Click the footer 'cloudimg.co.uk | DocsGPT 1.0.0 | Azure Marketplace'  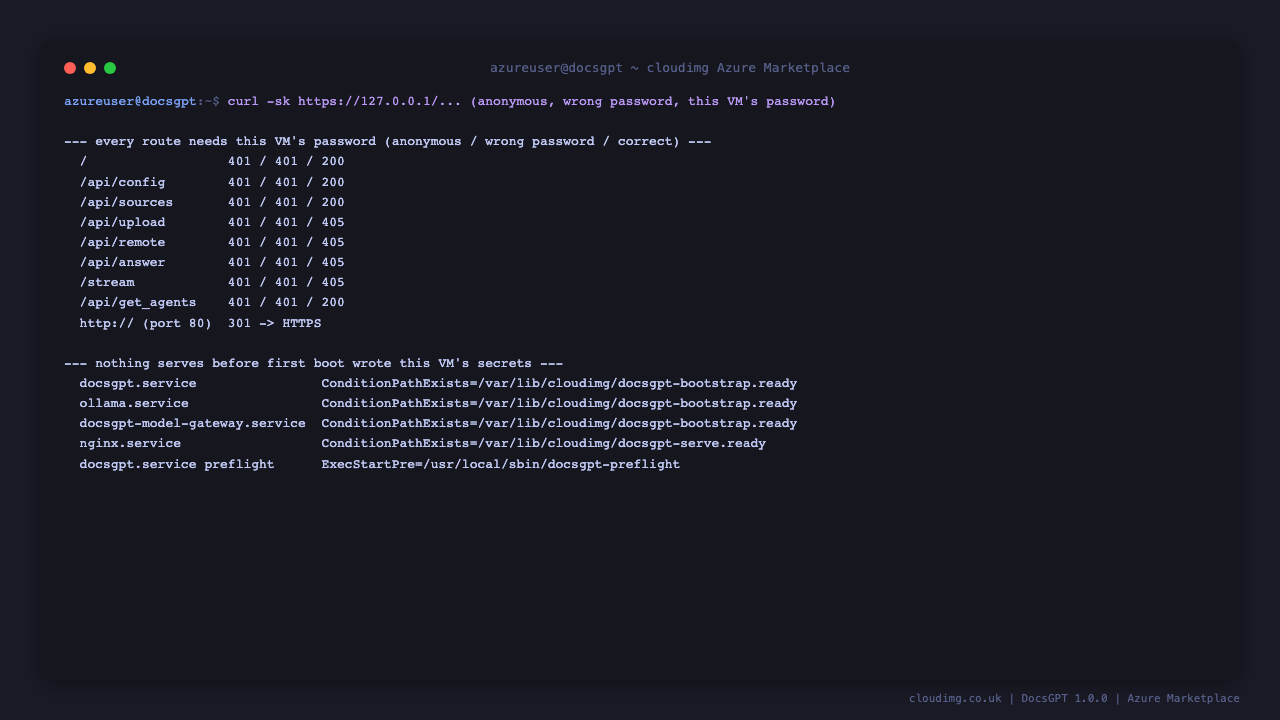click(1074, 698)
